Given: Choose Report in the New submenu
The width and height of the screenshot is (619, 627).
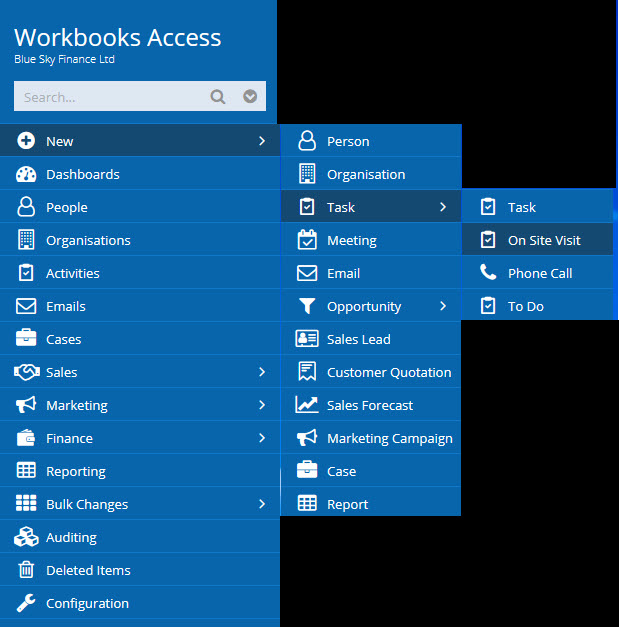Looking at the screenshot, I should point(371,503).
